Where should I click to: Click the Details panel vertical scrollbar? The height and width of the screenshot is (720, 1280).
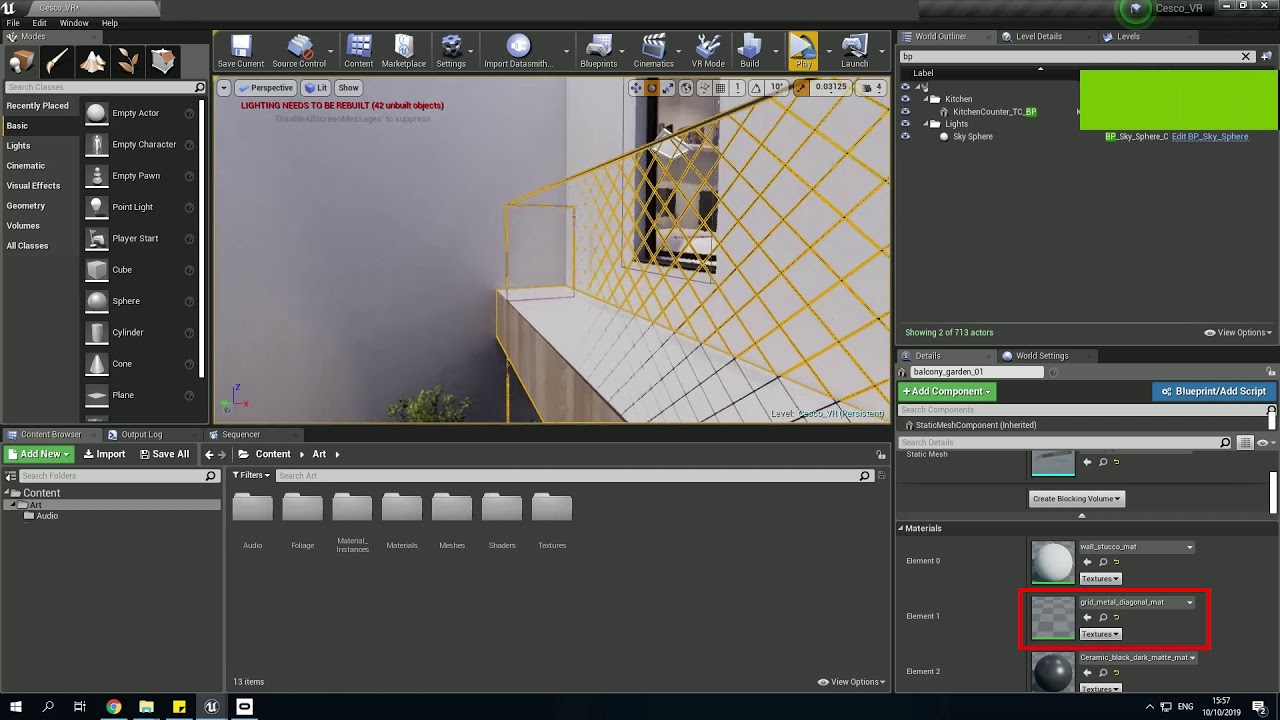point(1274,490)
